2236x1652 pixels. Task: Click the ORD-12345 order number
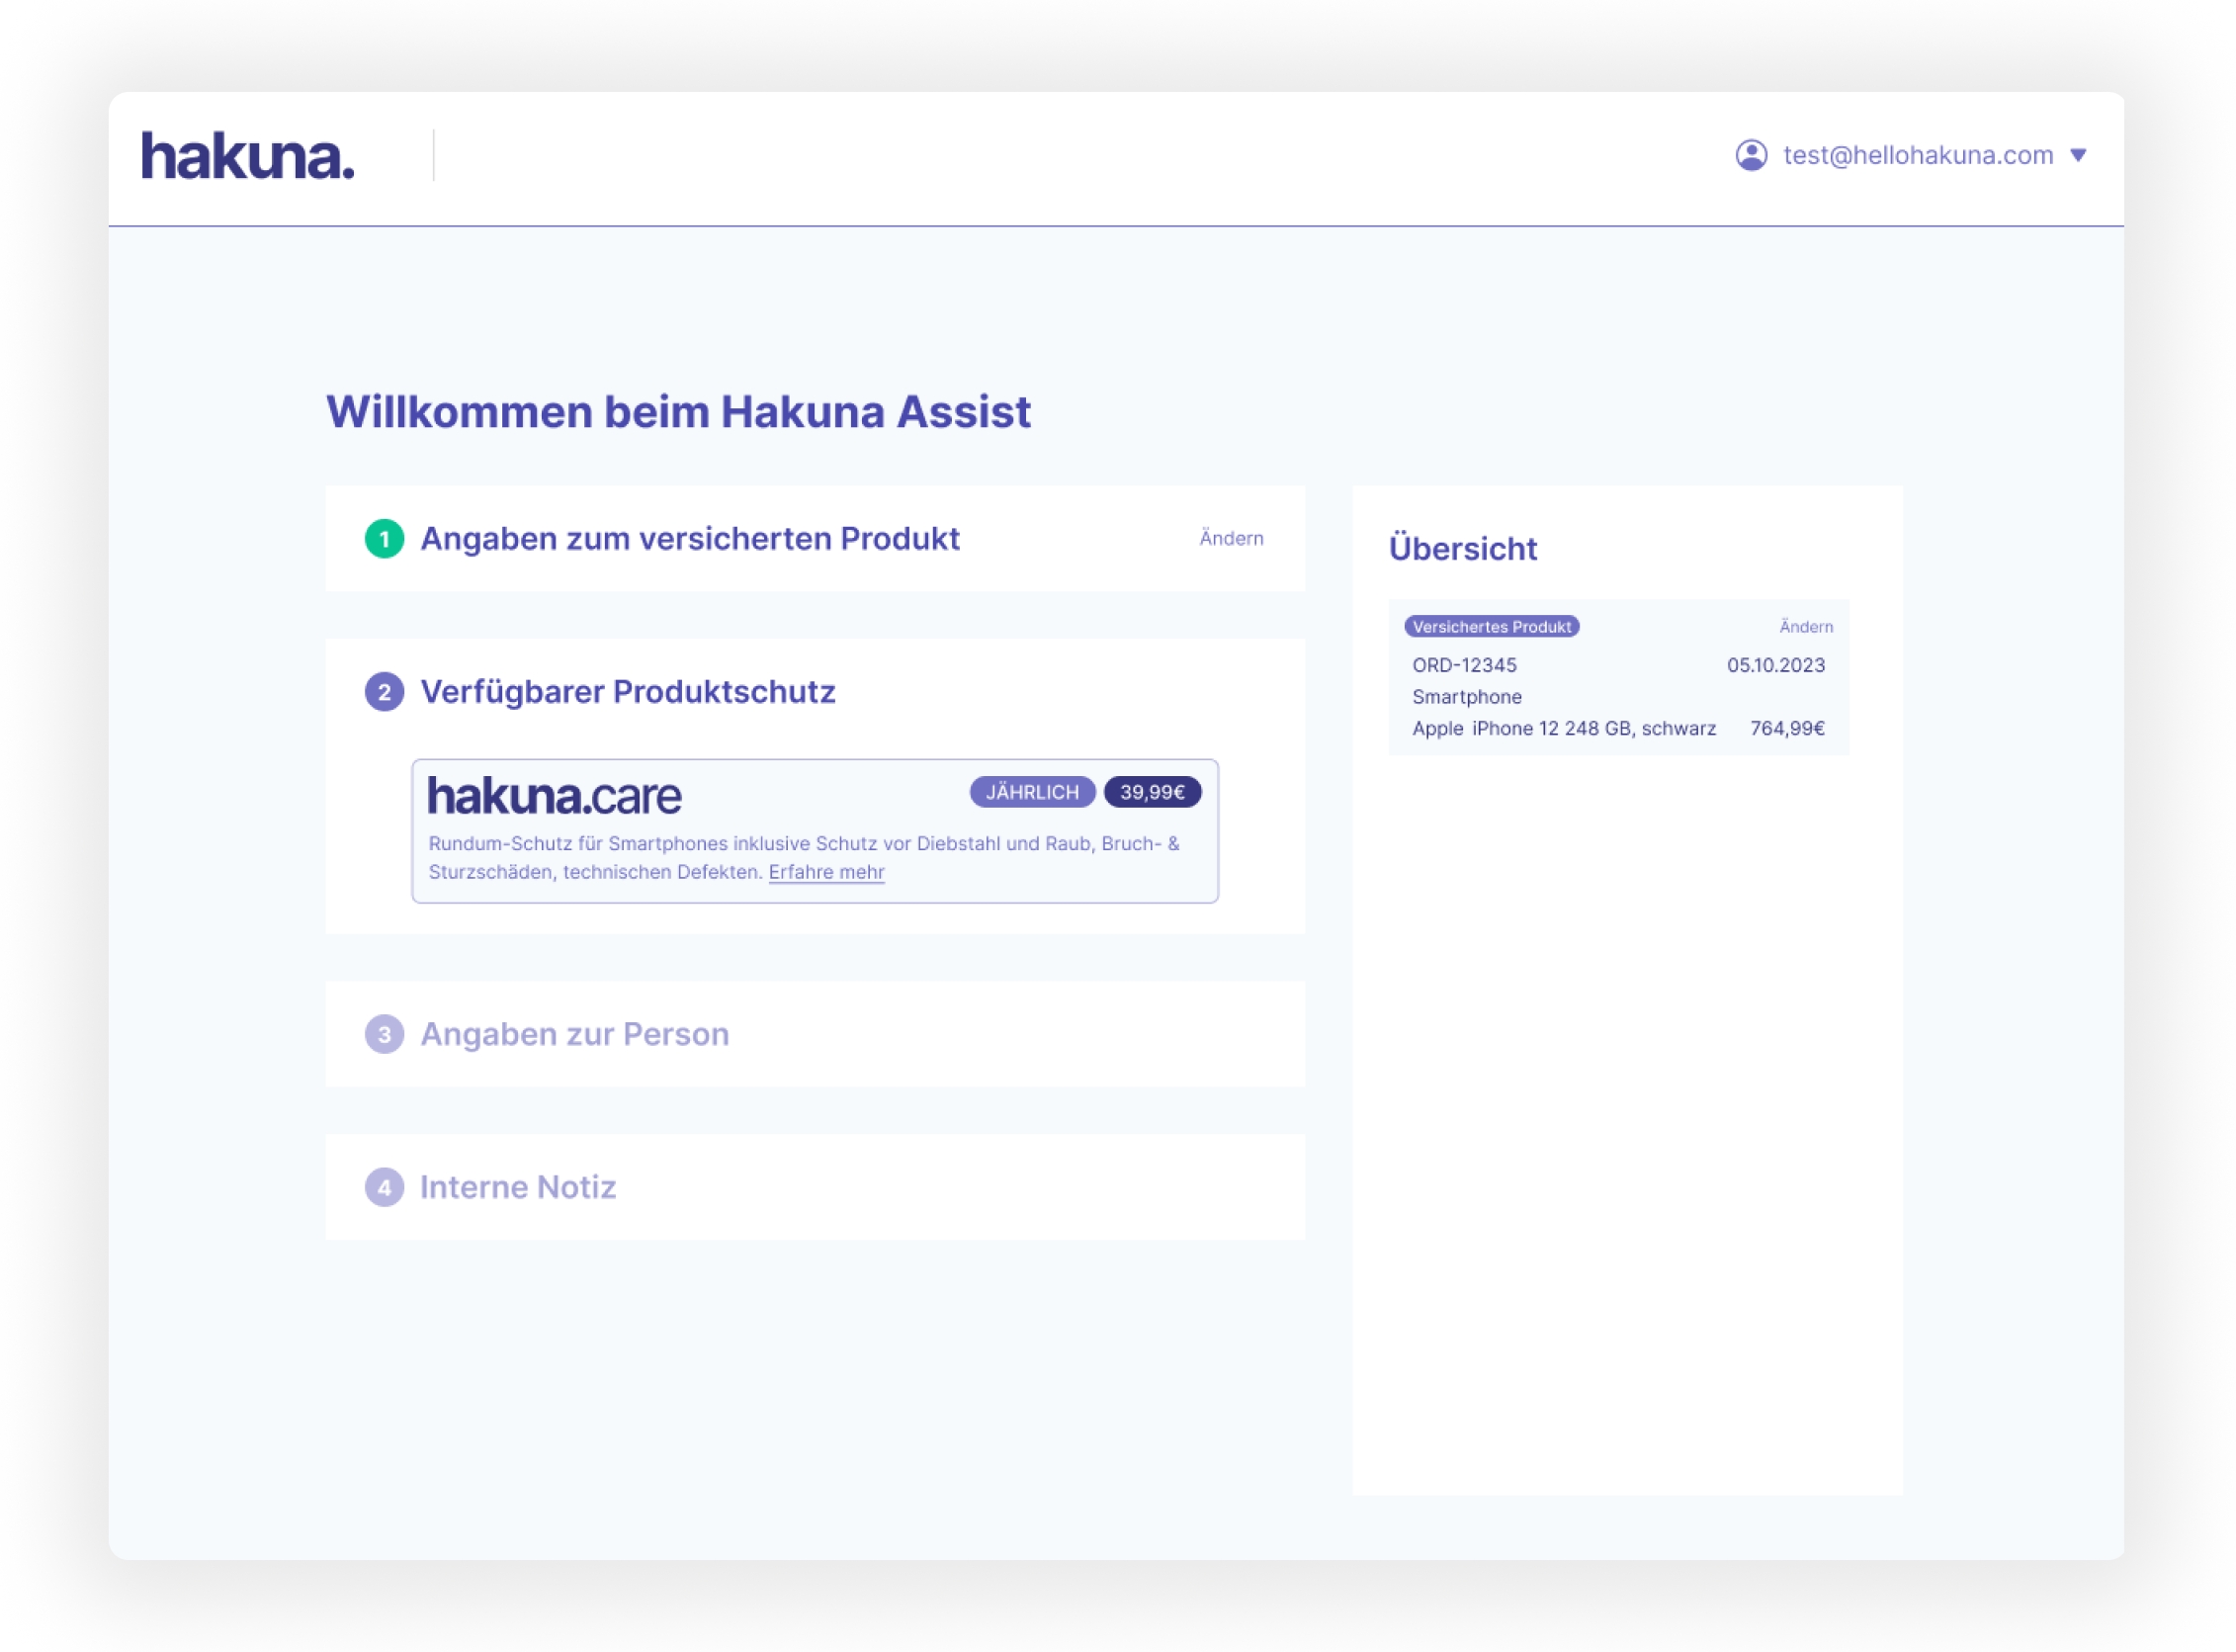point(1464,665)
